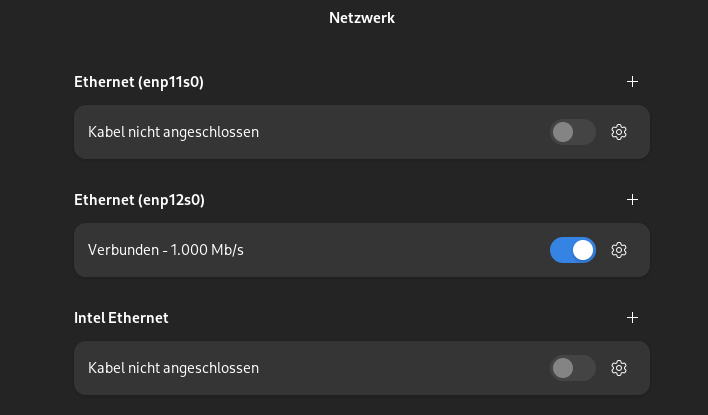Toggle the Intel Ethernet connection switch
This screenshot has height=415, width=708.
click(x=573, y=368)
